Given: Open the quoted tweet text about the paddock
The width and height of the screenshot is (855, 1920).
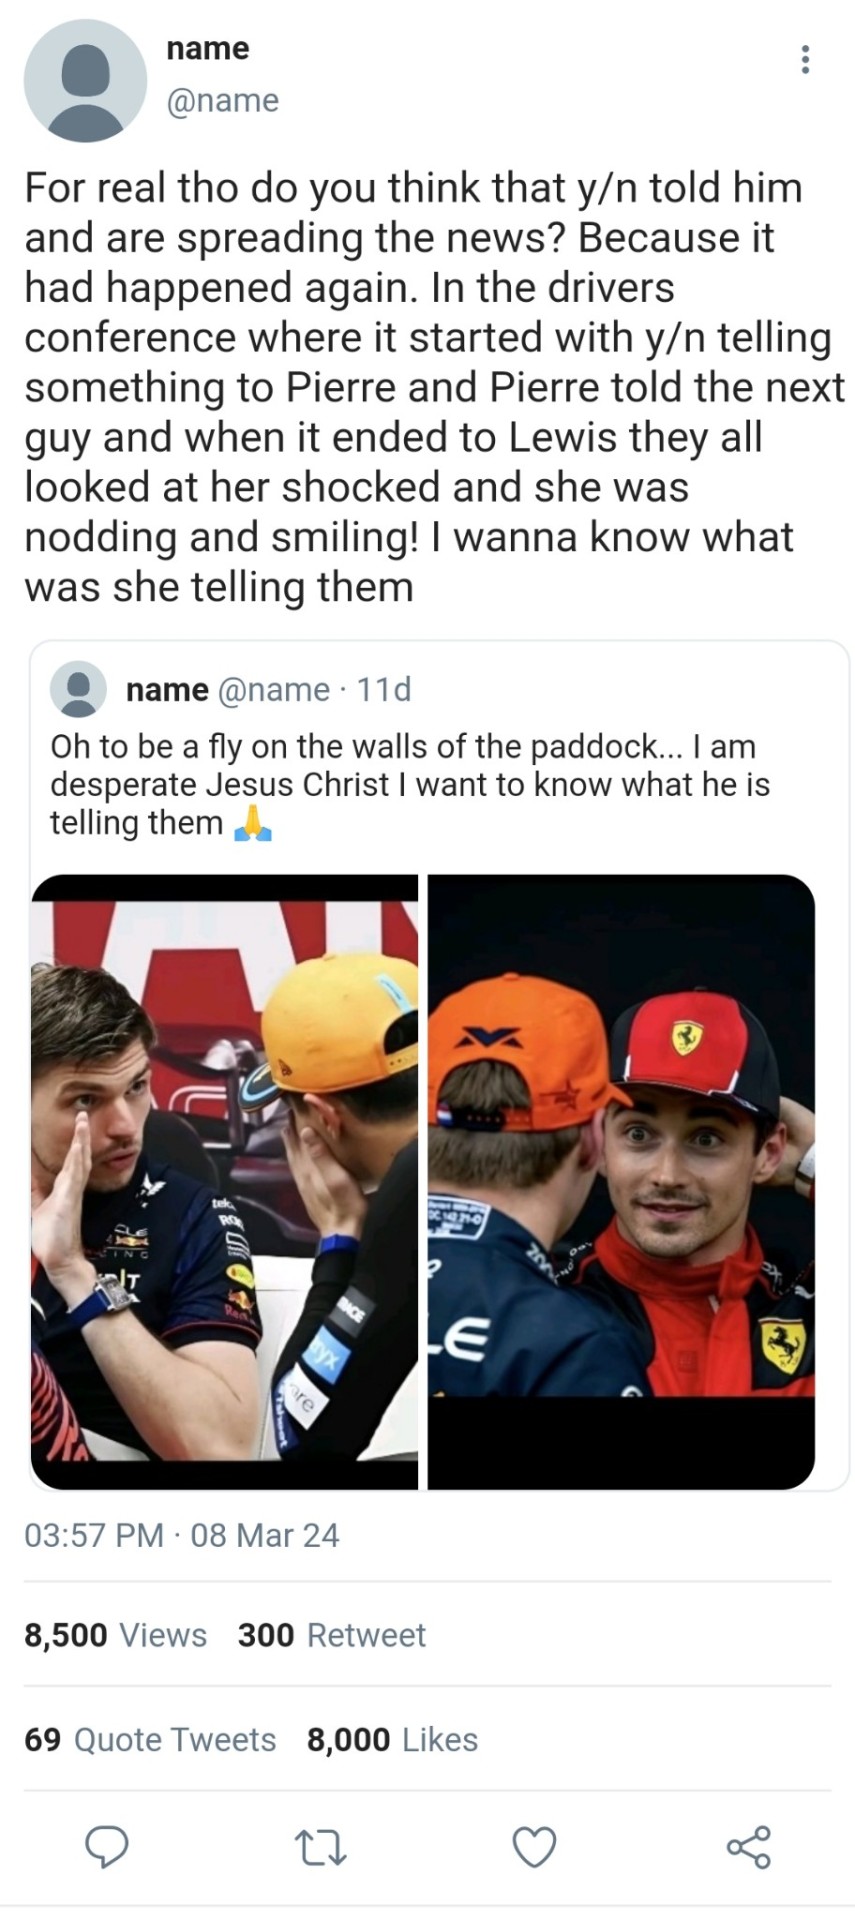Looking at the screenshot, I should (x=410, y=785).
